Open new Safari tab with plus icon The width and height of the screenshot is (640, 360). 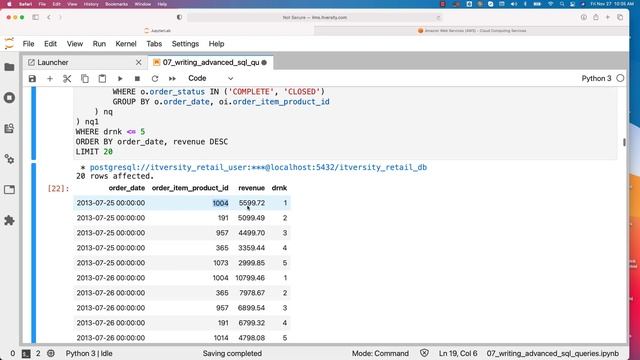click(608, 17)
